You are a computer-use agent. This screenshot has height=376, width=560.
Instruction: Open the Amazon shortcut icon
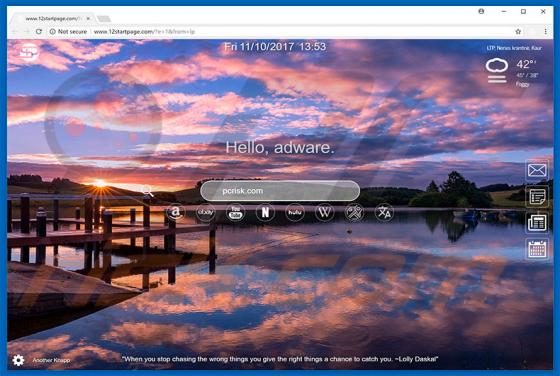(x=176, y=212)
